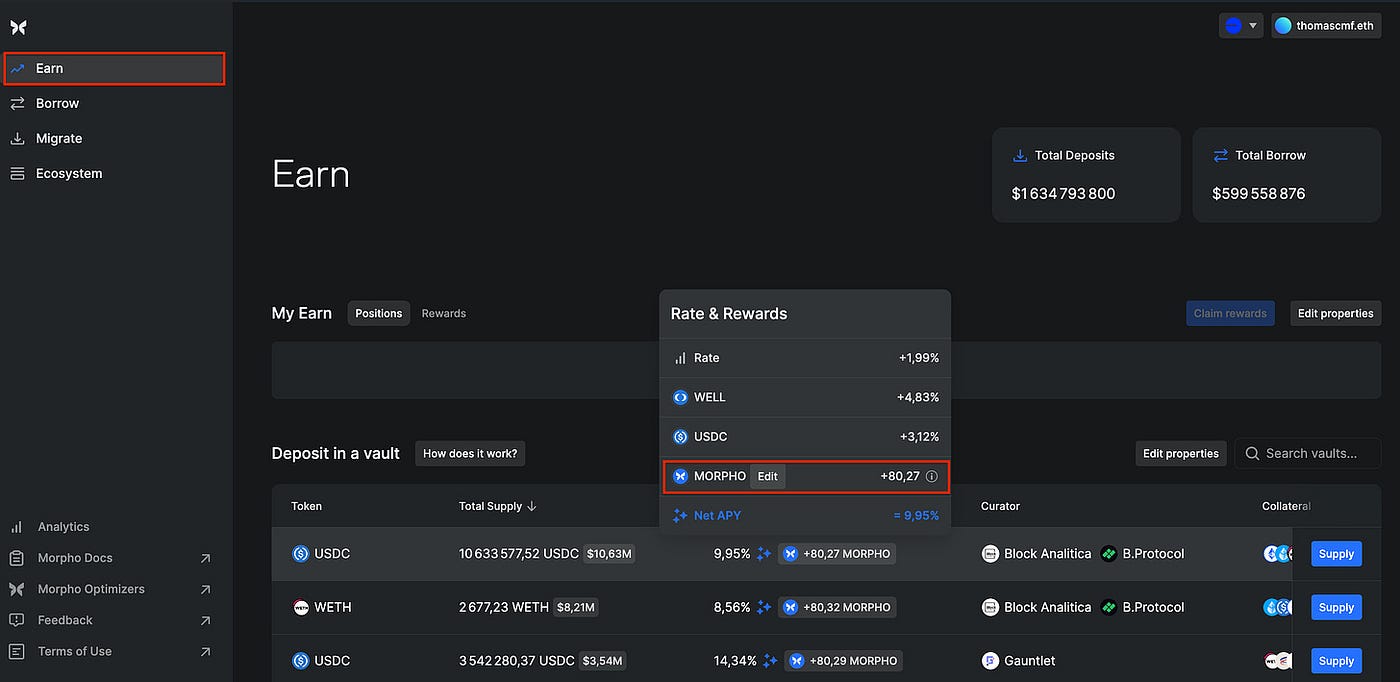Click the $3,54M supply value badge
Screen dimensions: 1400x682
pos(603,661)
